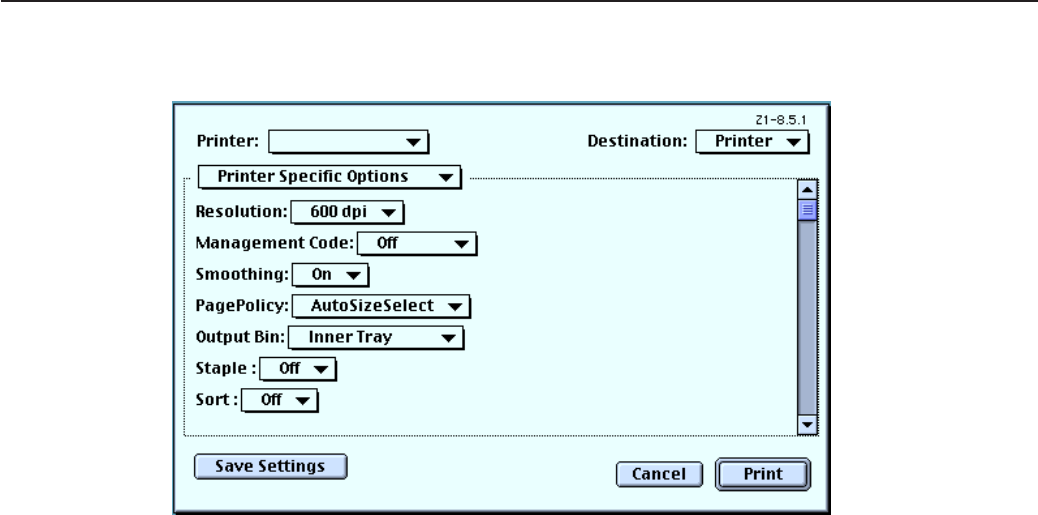
Task: Change the Resolution 600 dpi dropdown
Action: pos(346,212)
